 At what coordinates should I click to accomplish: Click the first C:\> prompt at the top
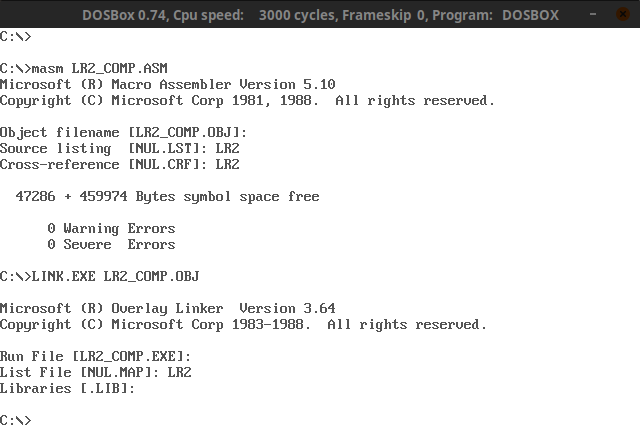click(x=16, y=37)
